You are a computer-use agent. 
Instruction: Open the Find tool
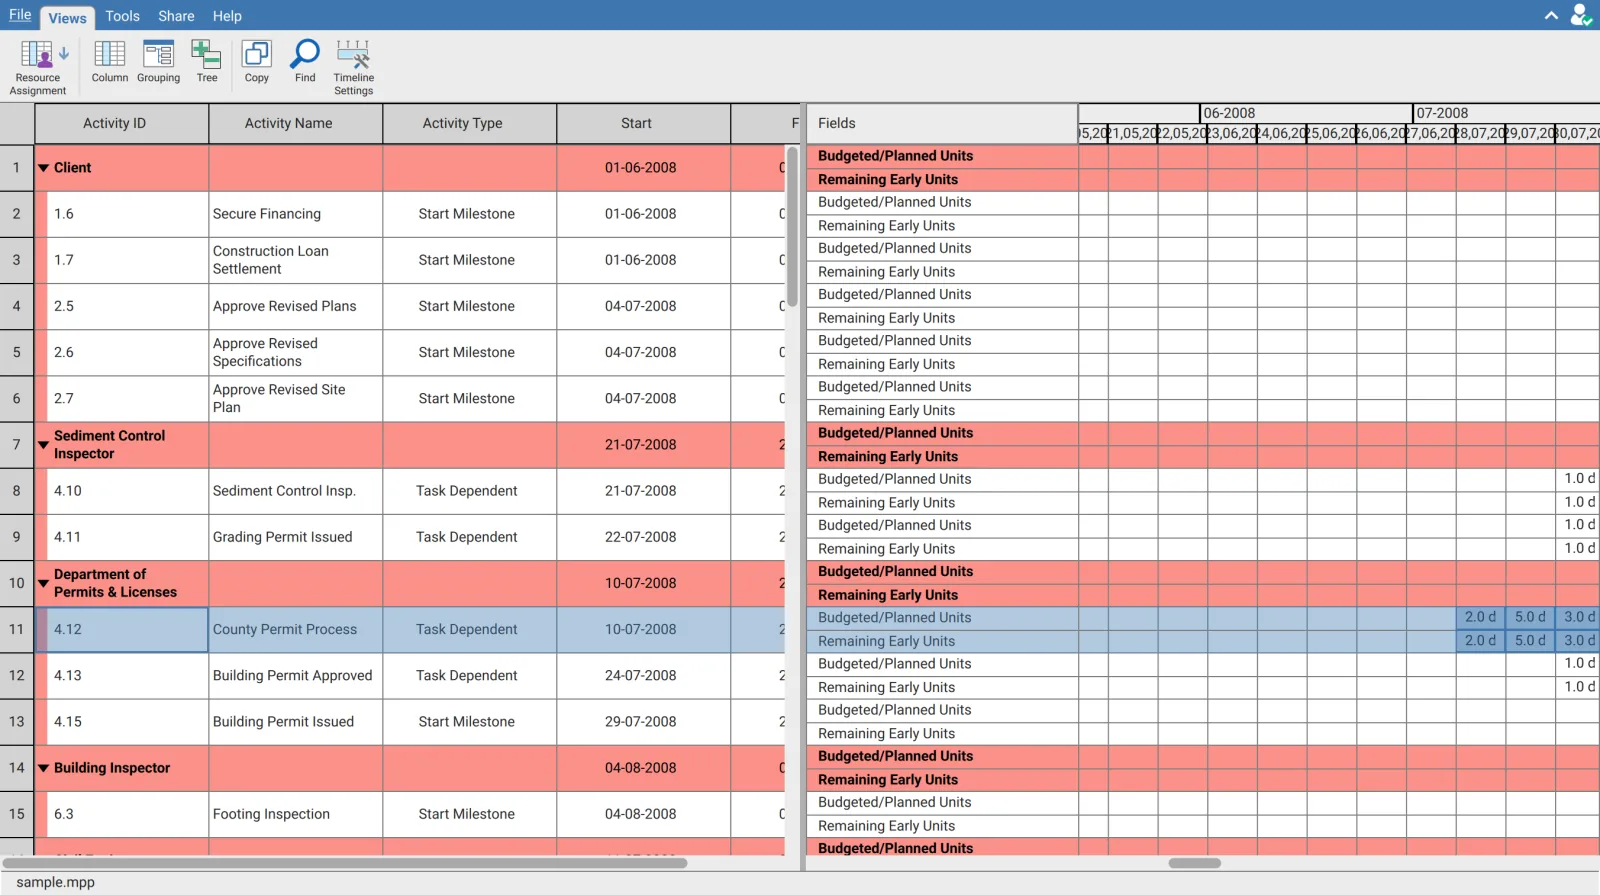[x=305, y=62]
